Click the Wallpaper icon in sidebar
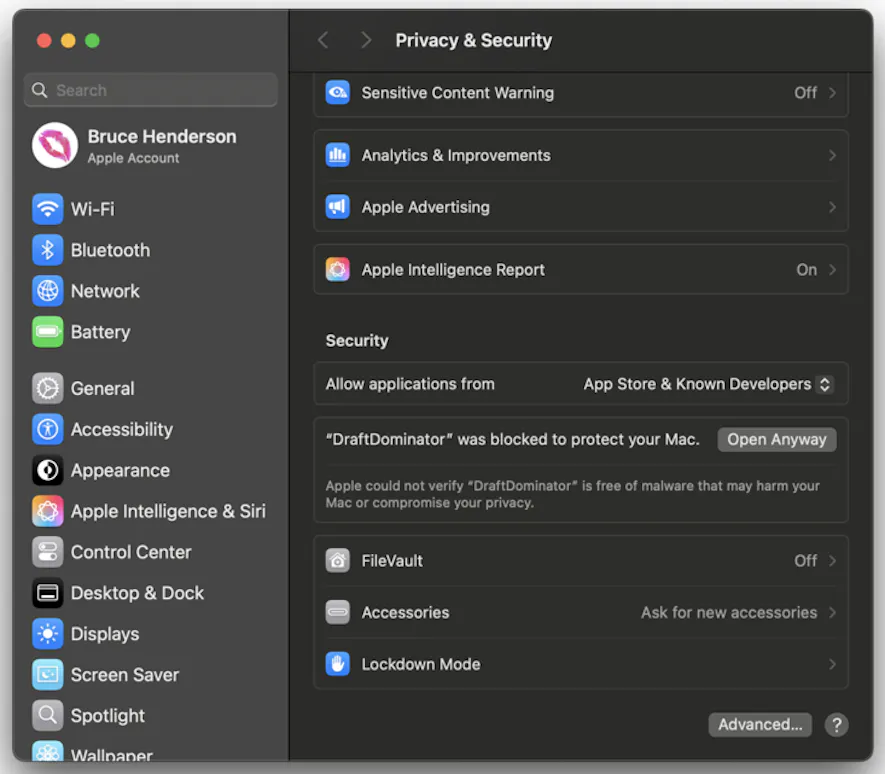The width and height of the screenshot is (885, 774). (47, 751)
